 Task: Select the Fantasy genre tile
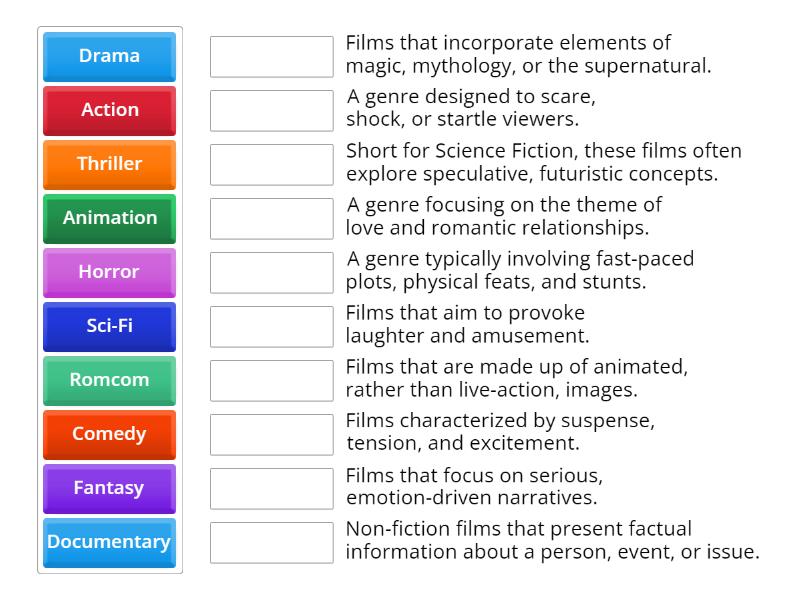pyautogui.click(x=107, y=488)
